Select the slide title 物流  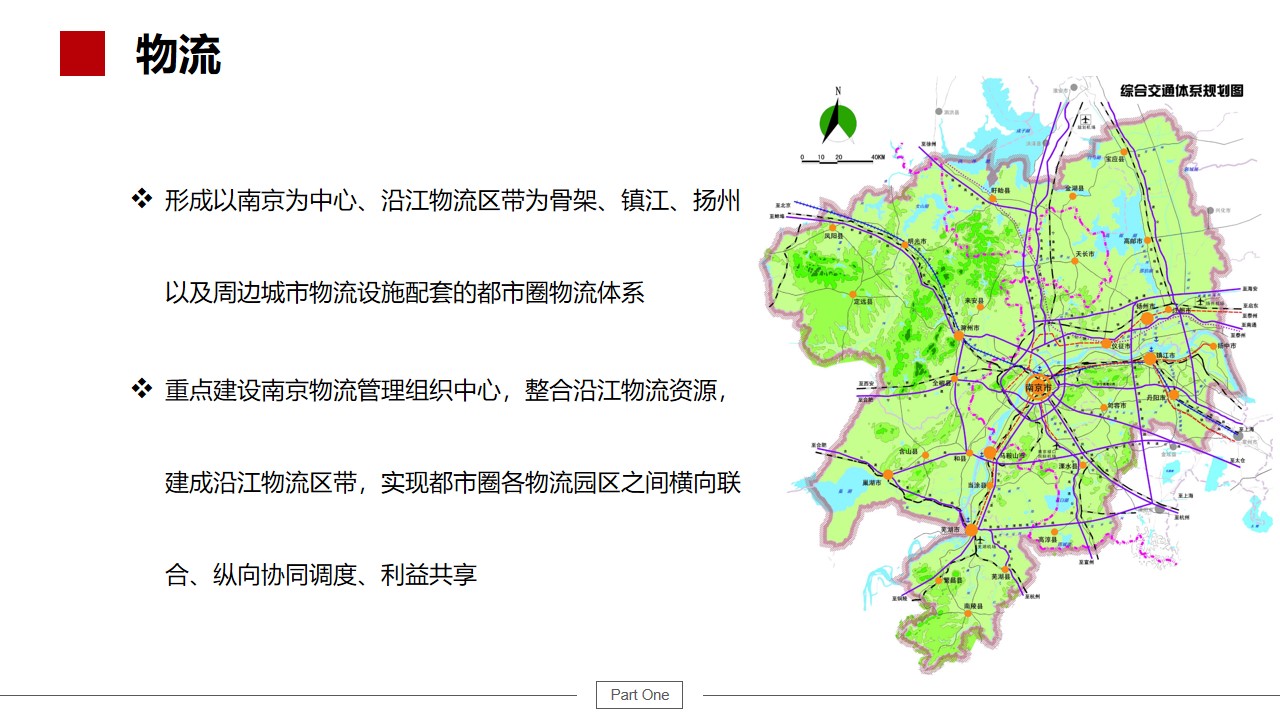pos(178,55)
